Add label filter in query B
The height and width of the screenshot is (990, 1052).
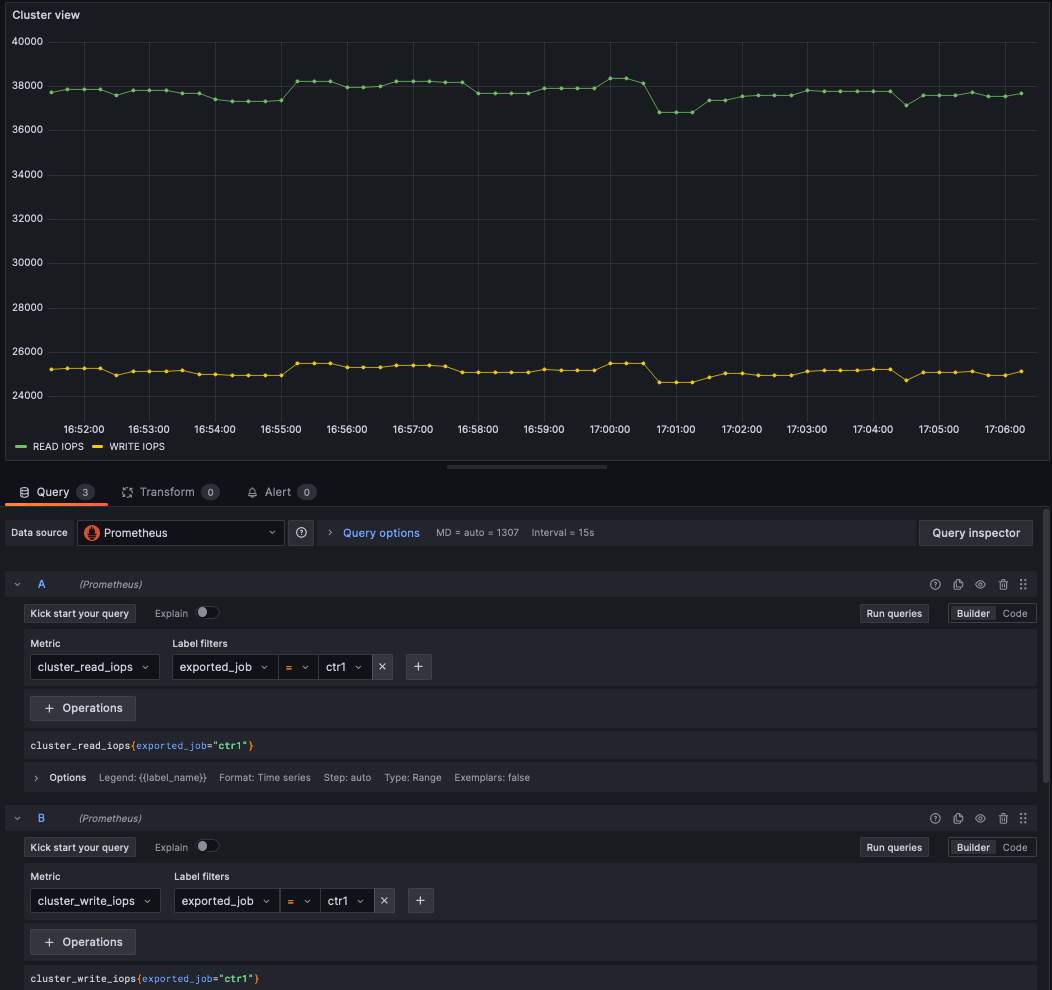click(421, 901)
